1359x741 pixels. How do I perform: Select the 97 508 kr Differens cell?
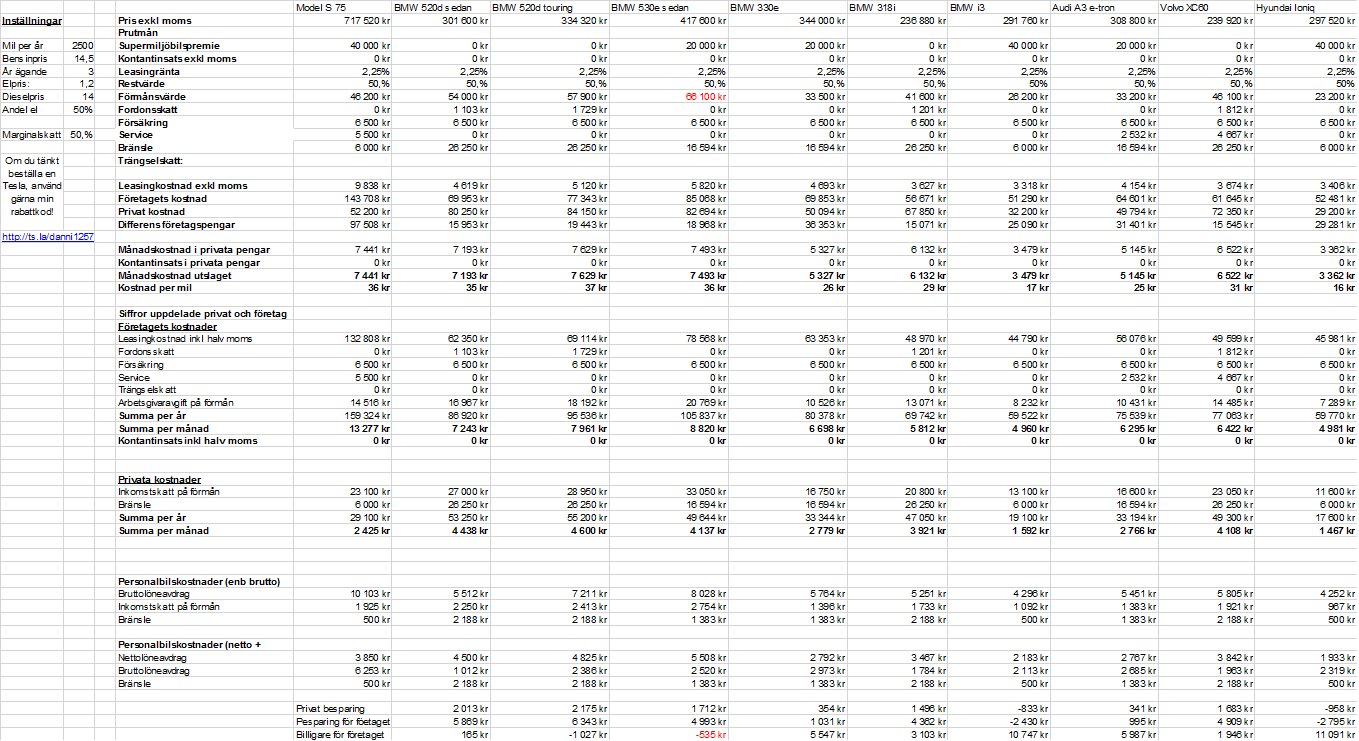coord(369,225)
